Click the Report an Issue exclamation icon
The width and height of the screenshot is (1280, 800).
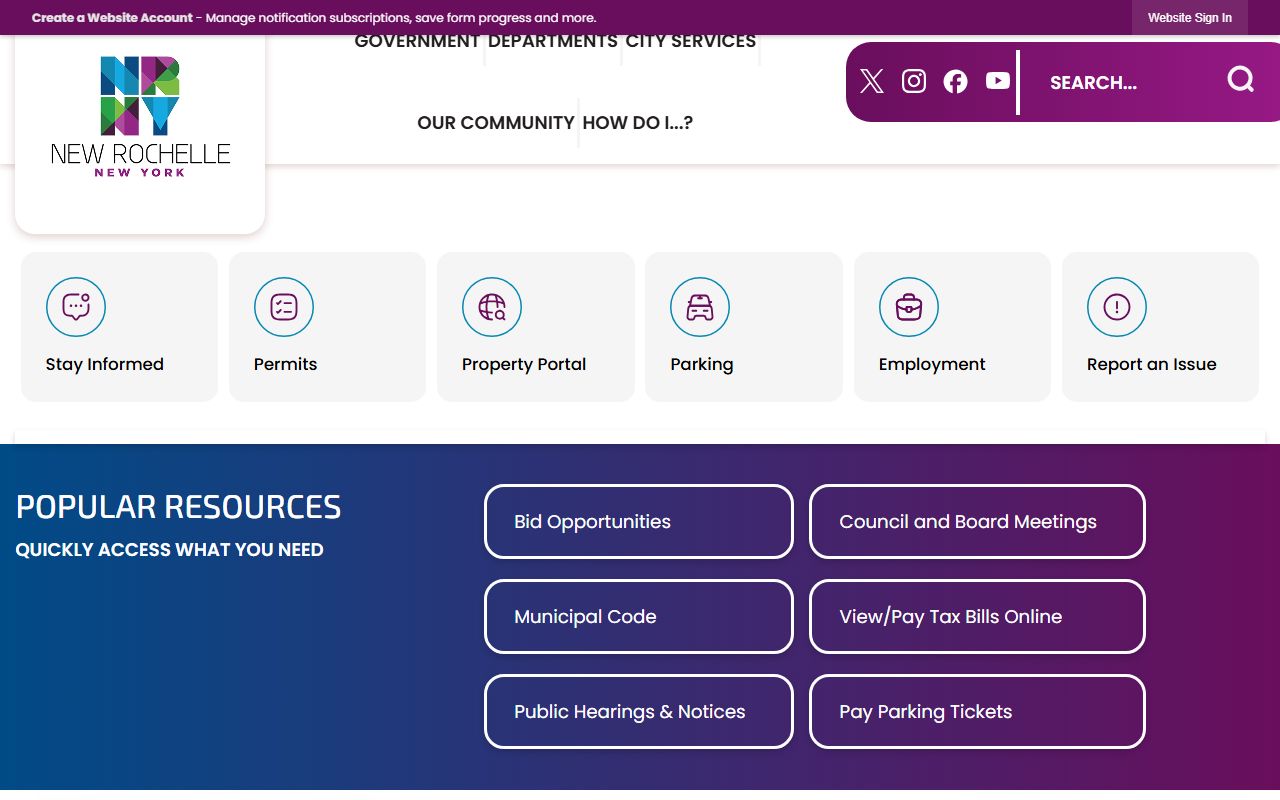pyautogui.click(x=1117, y=307)
